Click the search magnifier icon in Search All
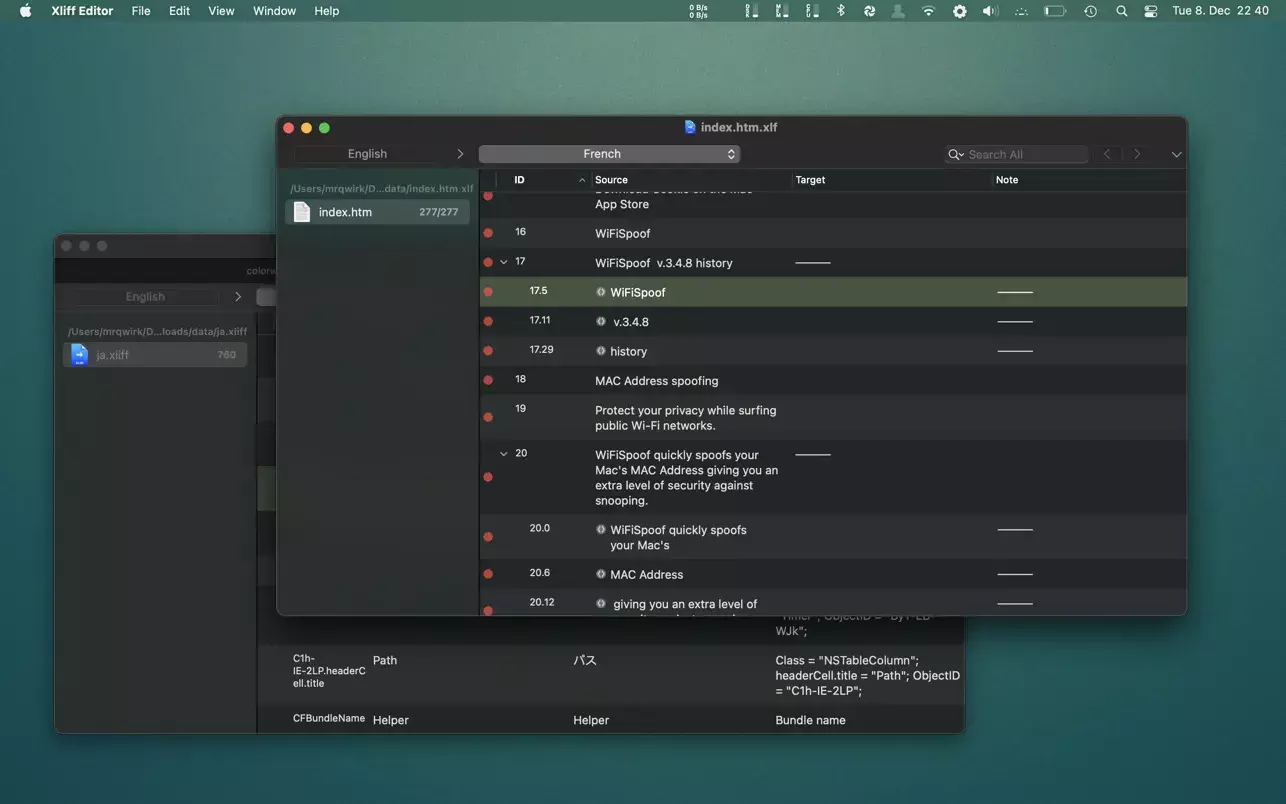 (x=956, y=154)
